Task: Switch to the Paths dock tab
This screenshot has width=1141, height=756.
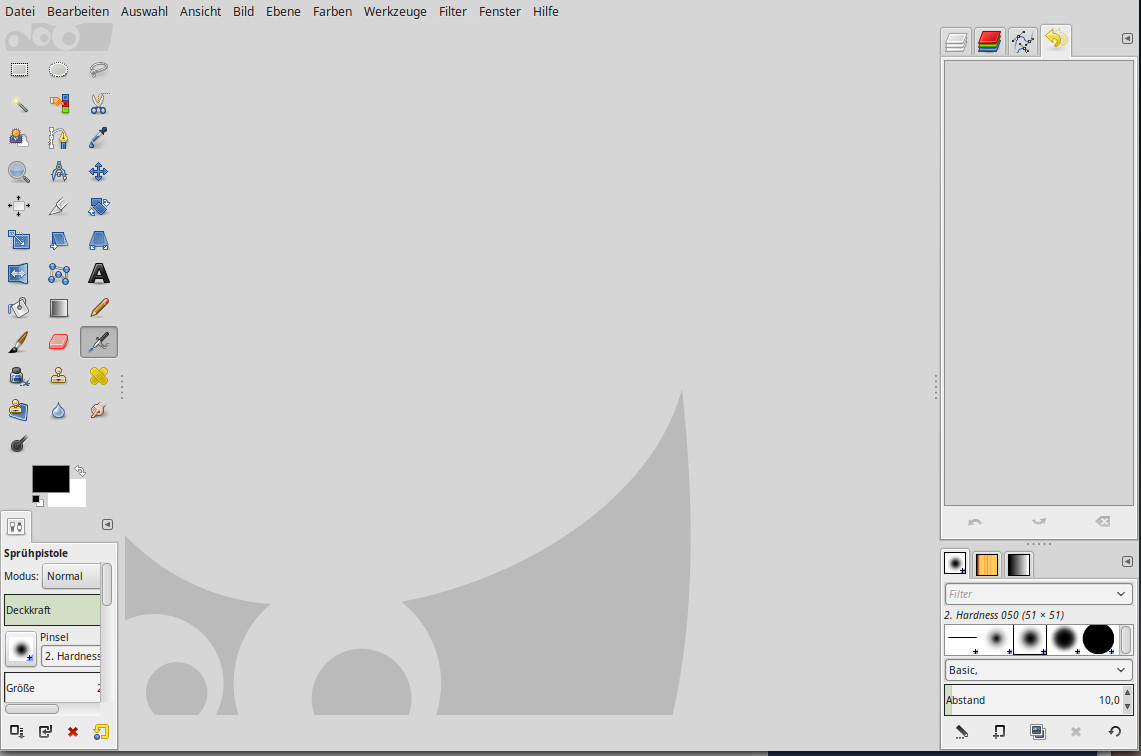Action: 1022,41
